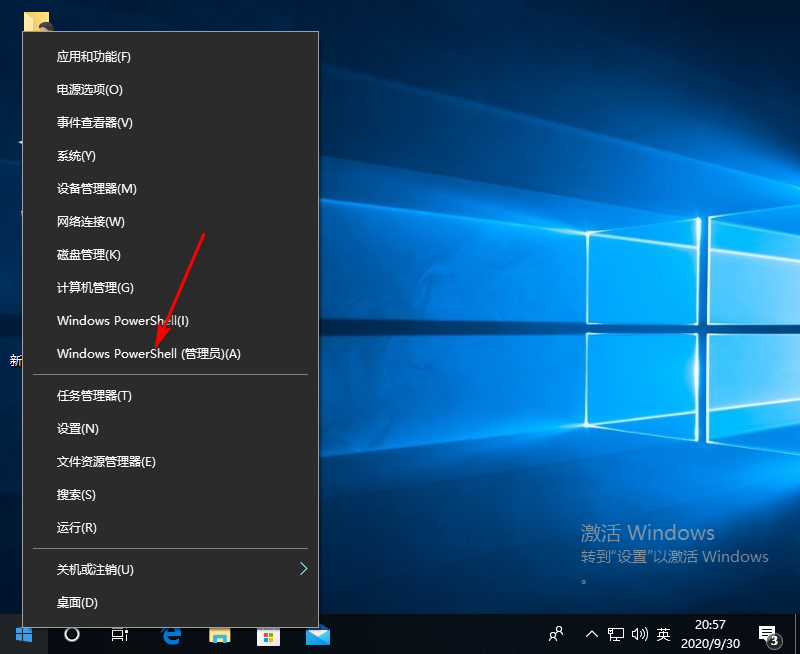This screenshot has height=654, width=800.
Task: Open the Mail app from the taskbar
Action: pos(318,634)
